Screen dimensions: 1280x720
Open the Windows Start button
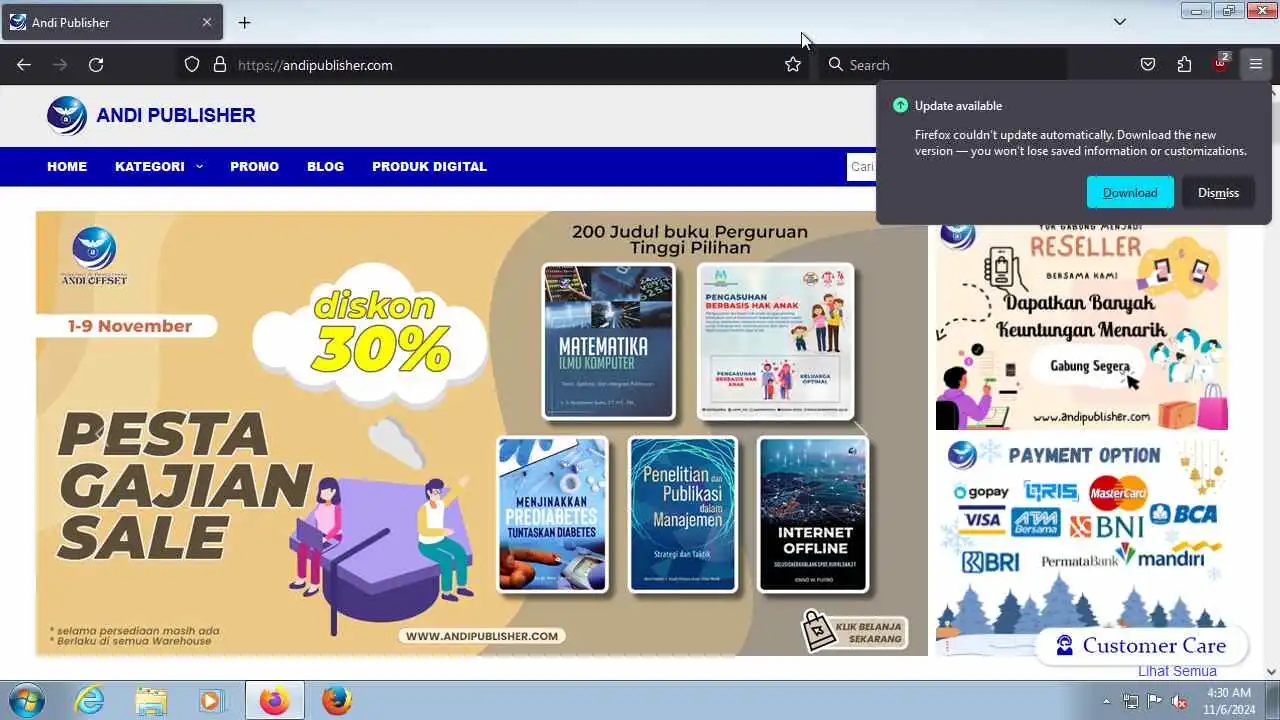(x=26, y=700)
